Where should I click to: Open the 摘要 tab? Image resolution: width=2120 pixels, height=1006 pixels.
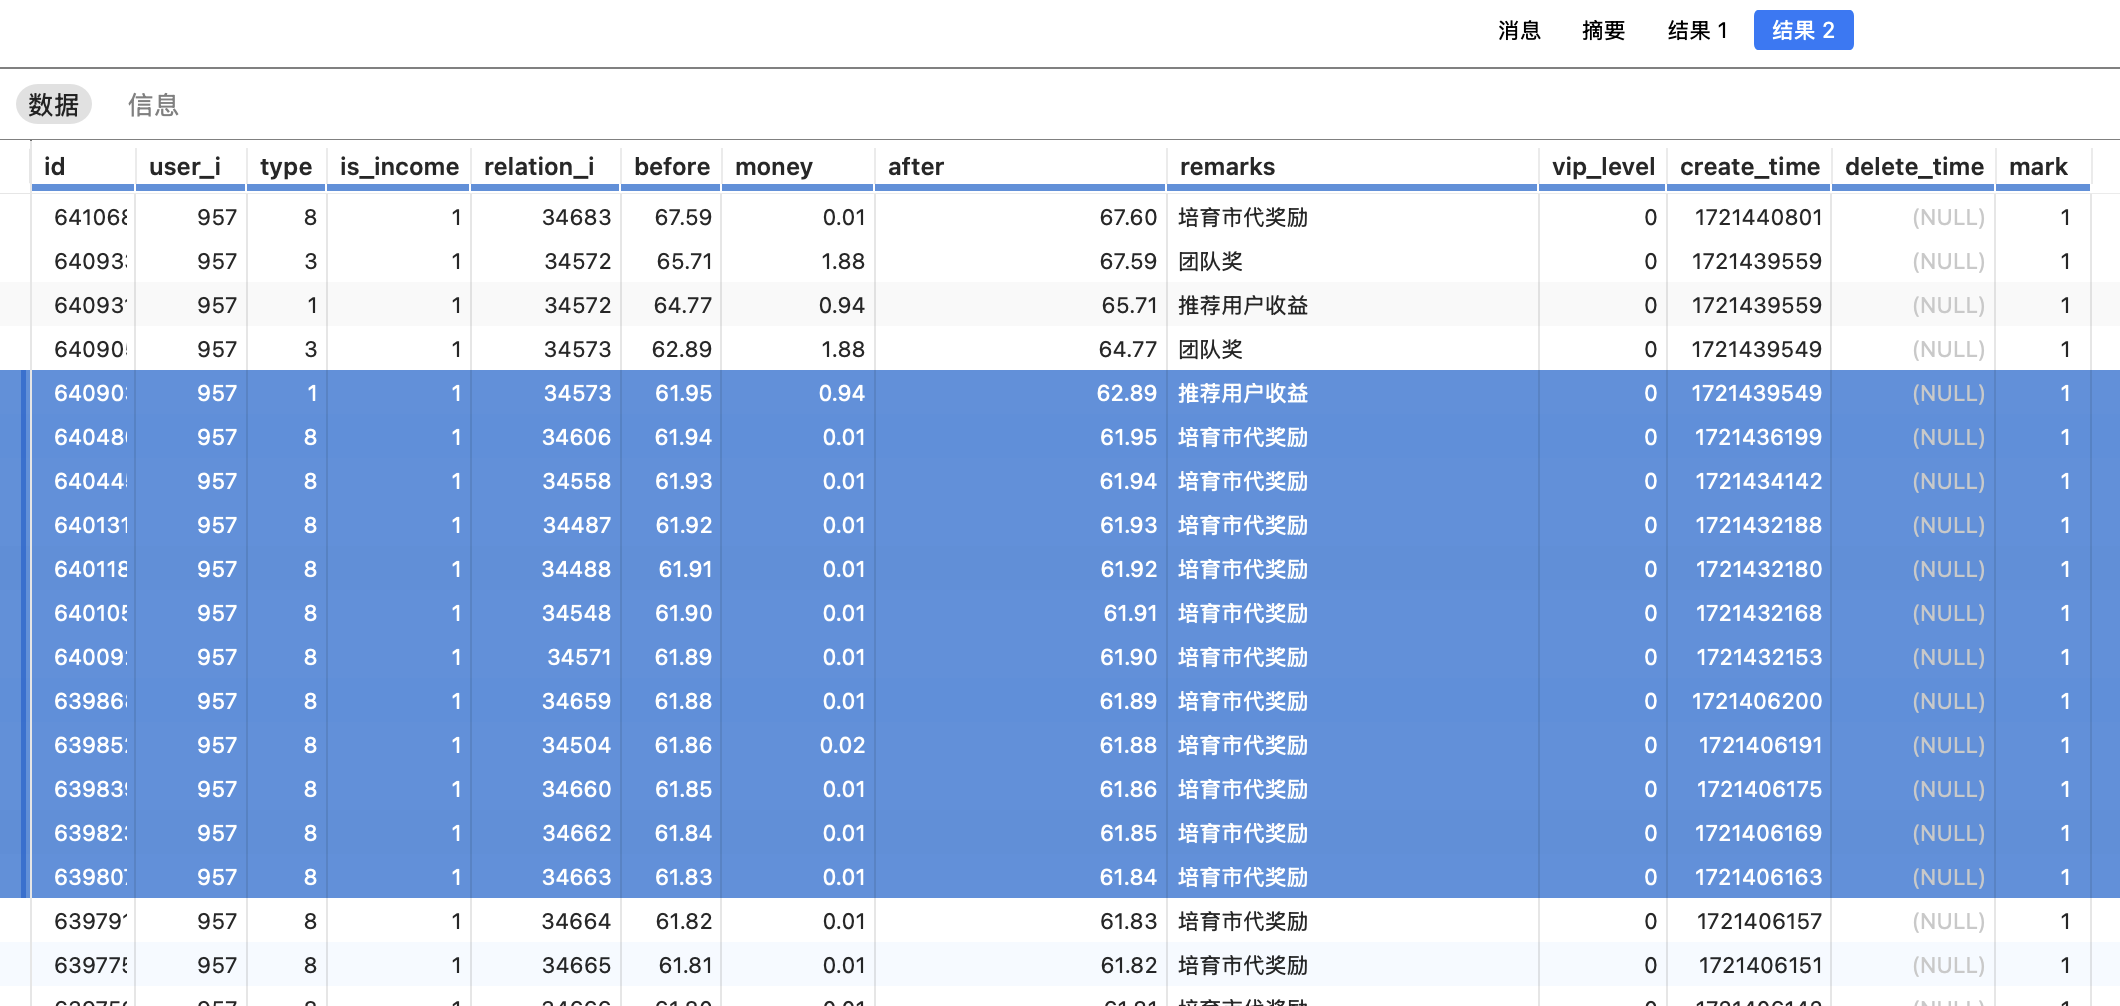pyautogui.click(x=1603, y=31)
